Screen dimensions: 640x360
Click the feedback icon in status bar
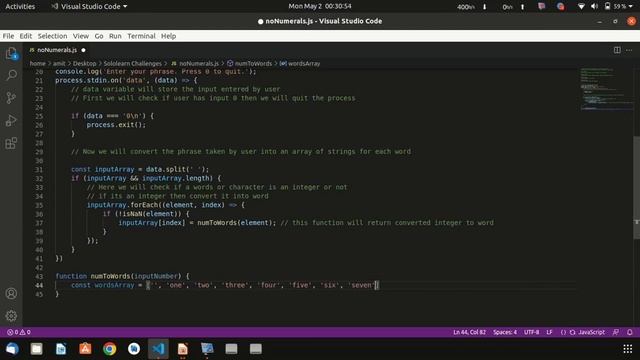tap(616, 332)
